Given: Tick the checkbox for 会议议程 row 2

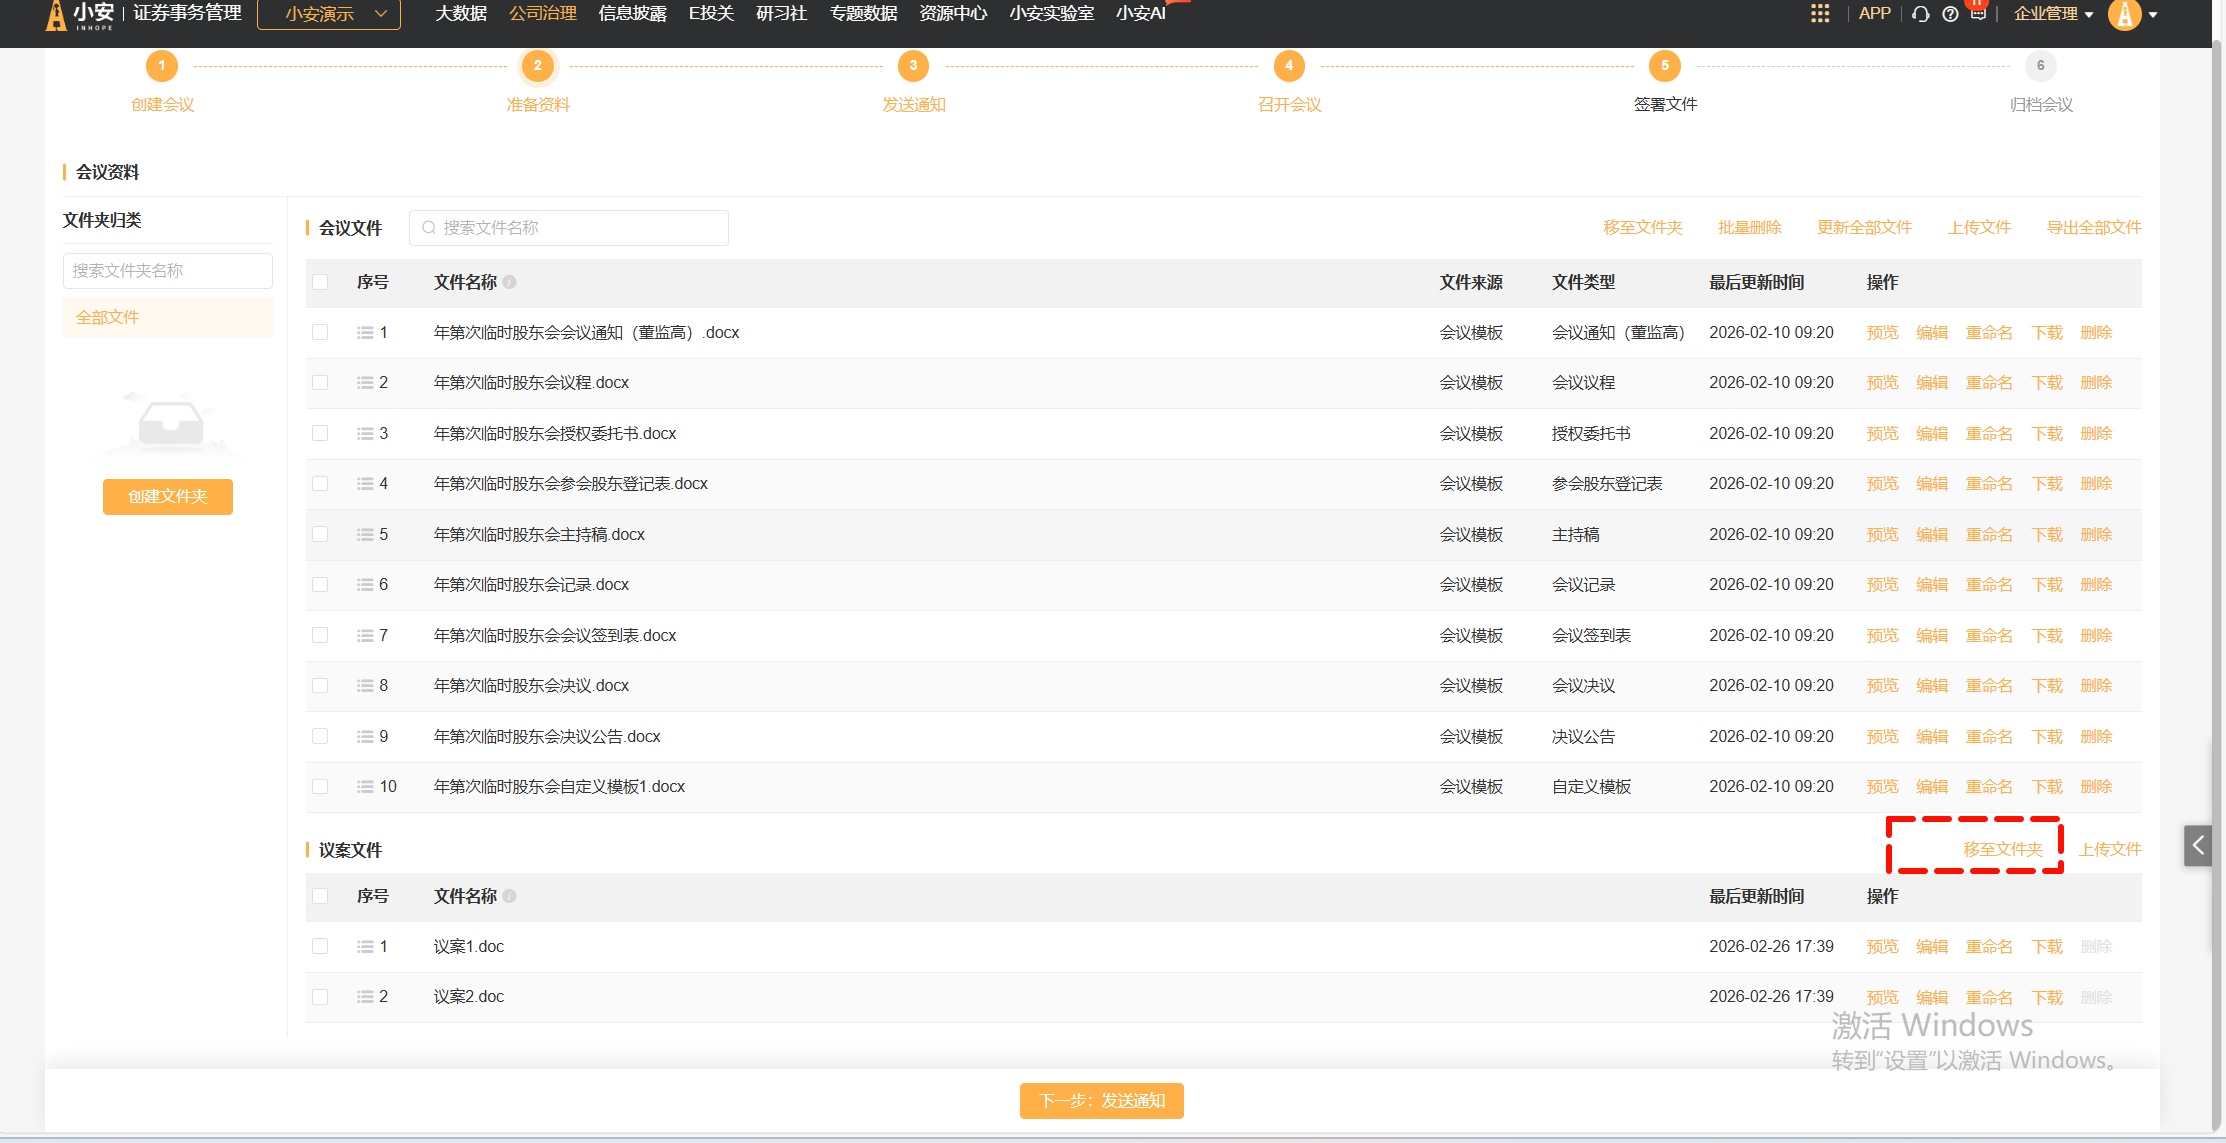Looking at the screenshot, I should tap(320, 383).
